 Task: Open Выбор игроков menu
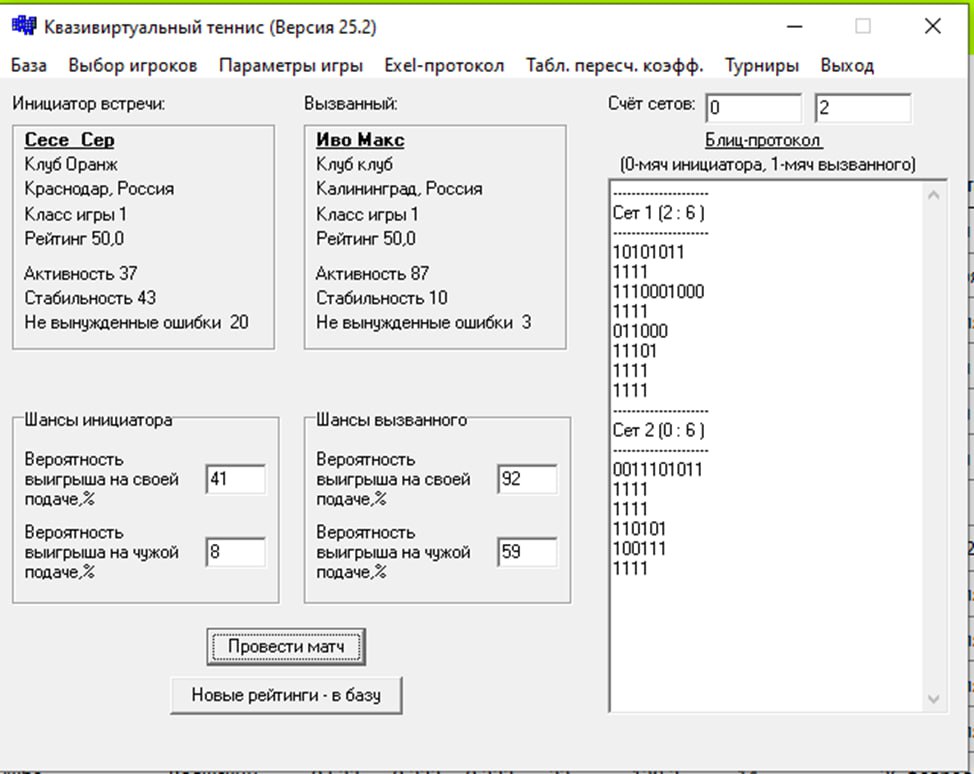133,66
